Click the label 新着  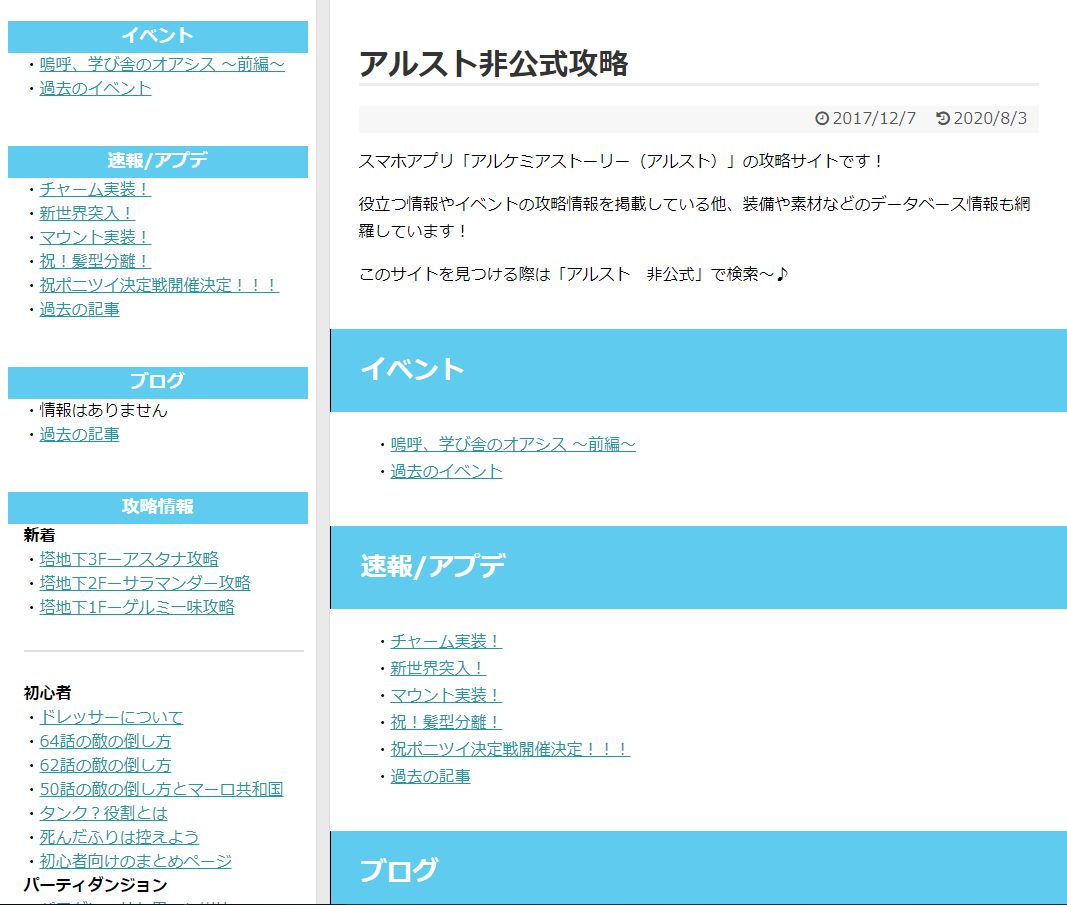(x=39, y=535)
